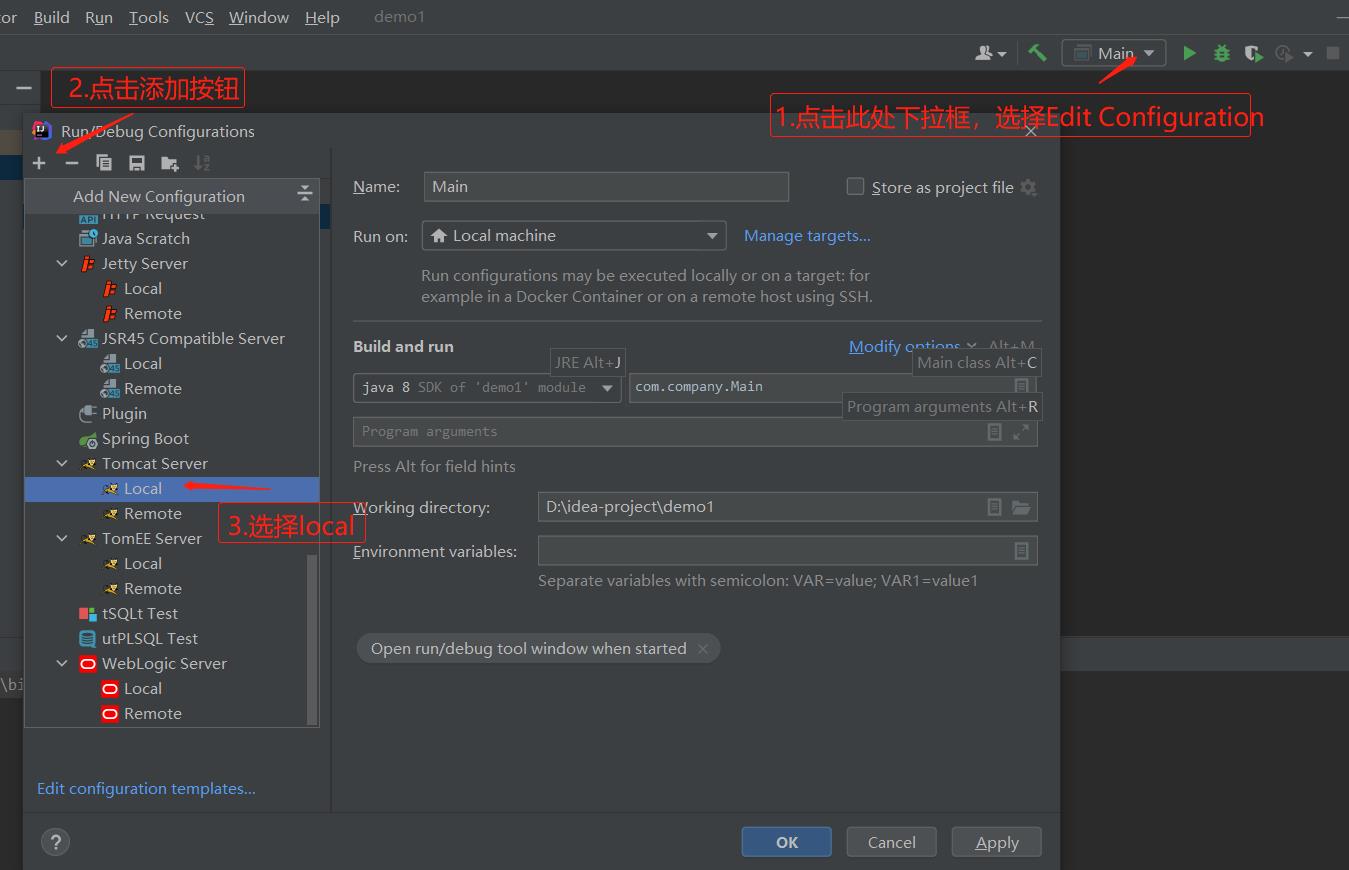This screenshot has height=870, width=1349.
Task: Select Local under Tomcat Server
Action: (x=171, y=489)
